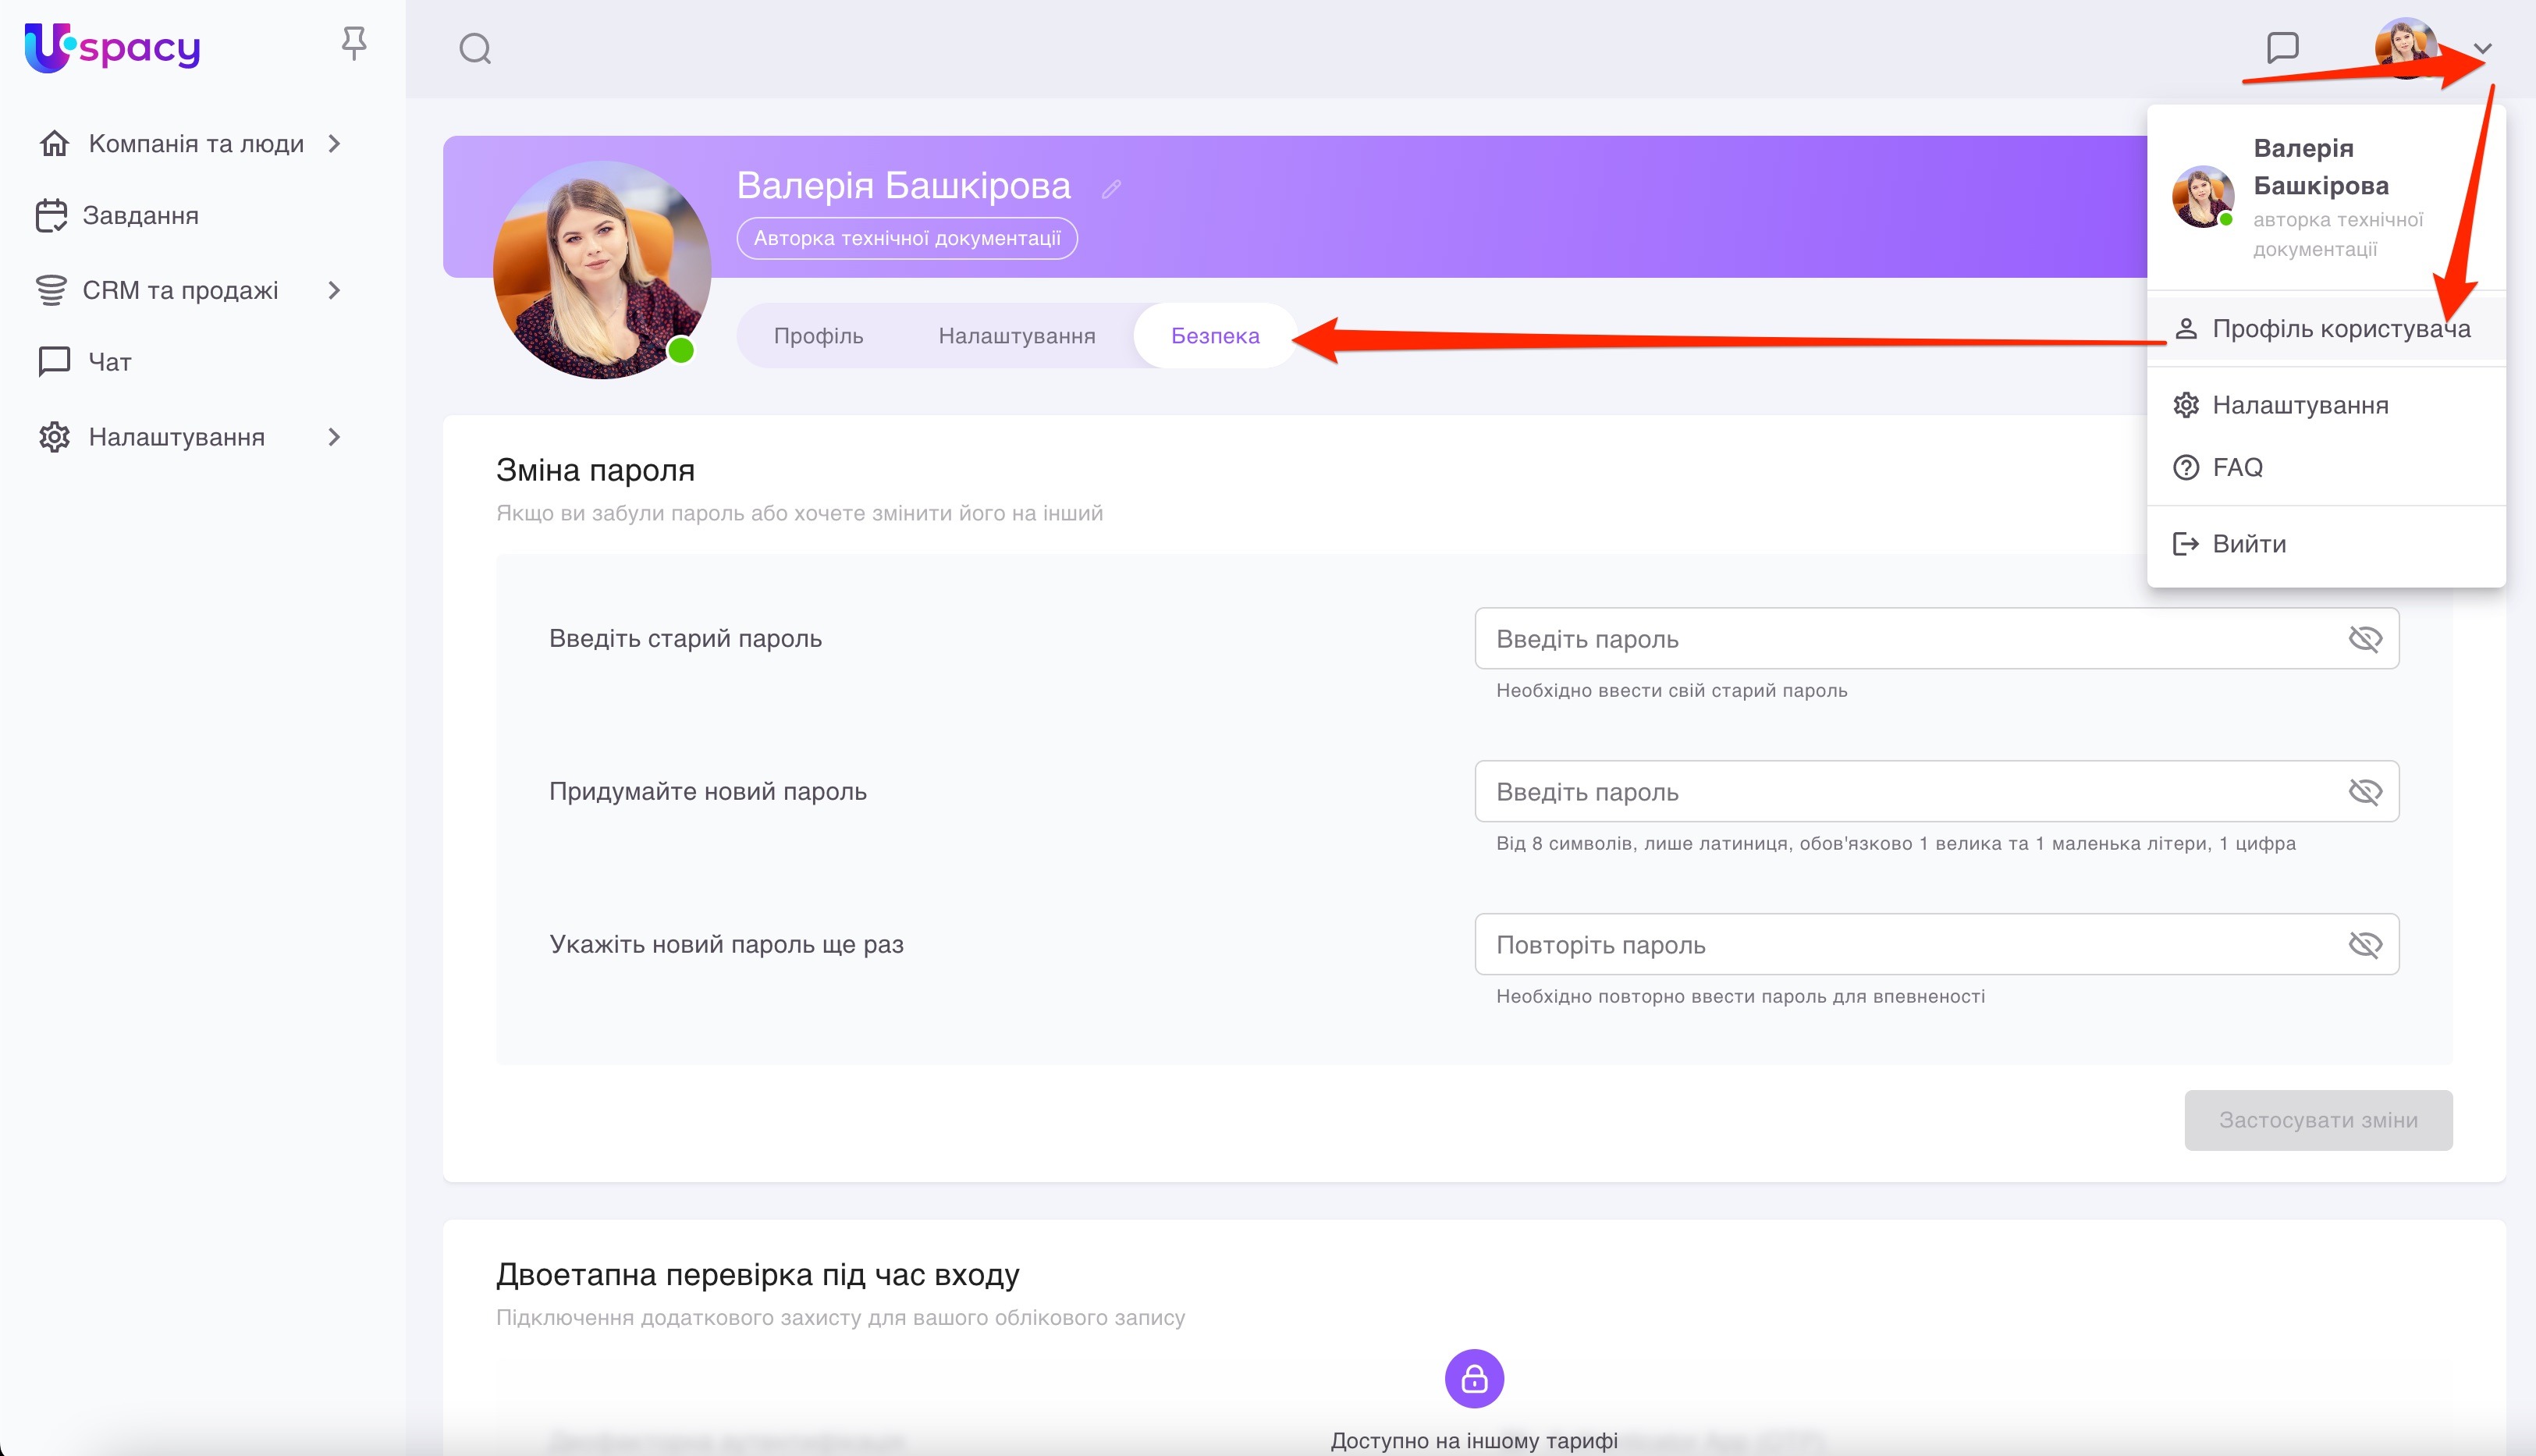Click the Застосувати зміни button

2318,1120
